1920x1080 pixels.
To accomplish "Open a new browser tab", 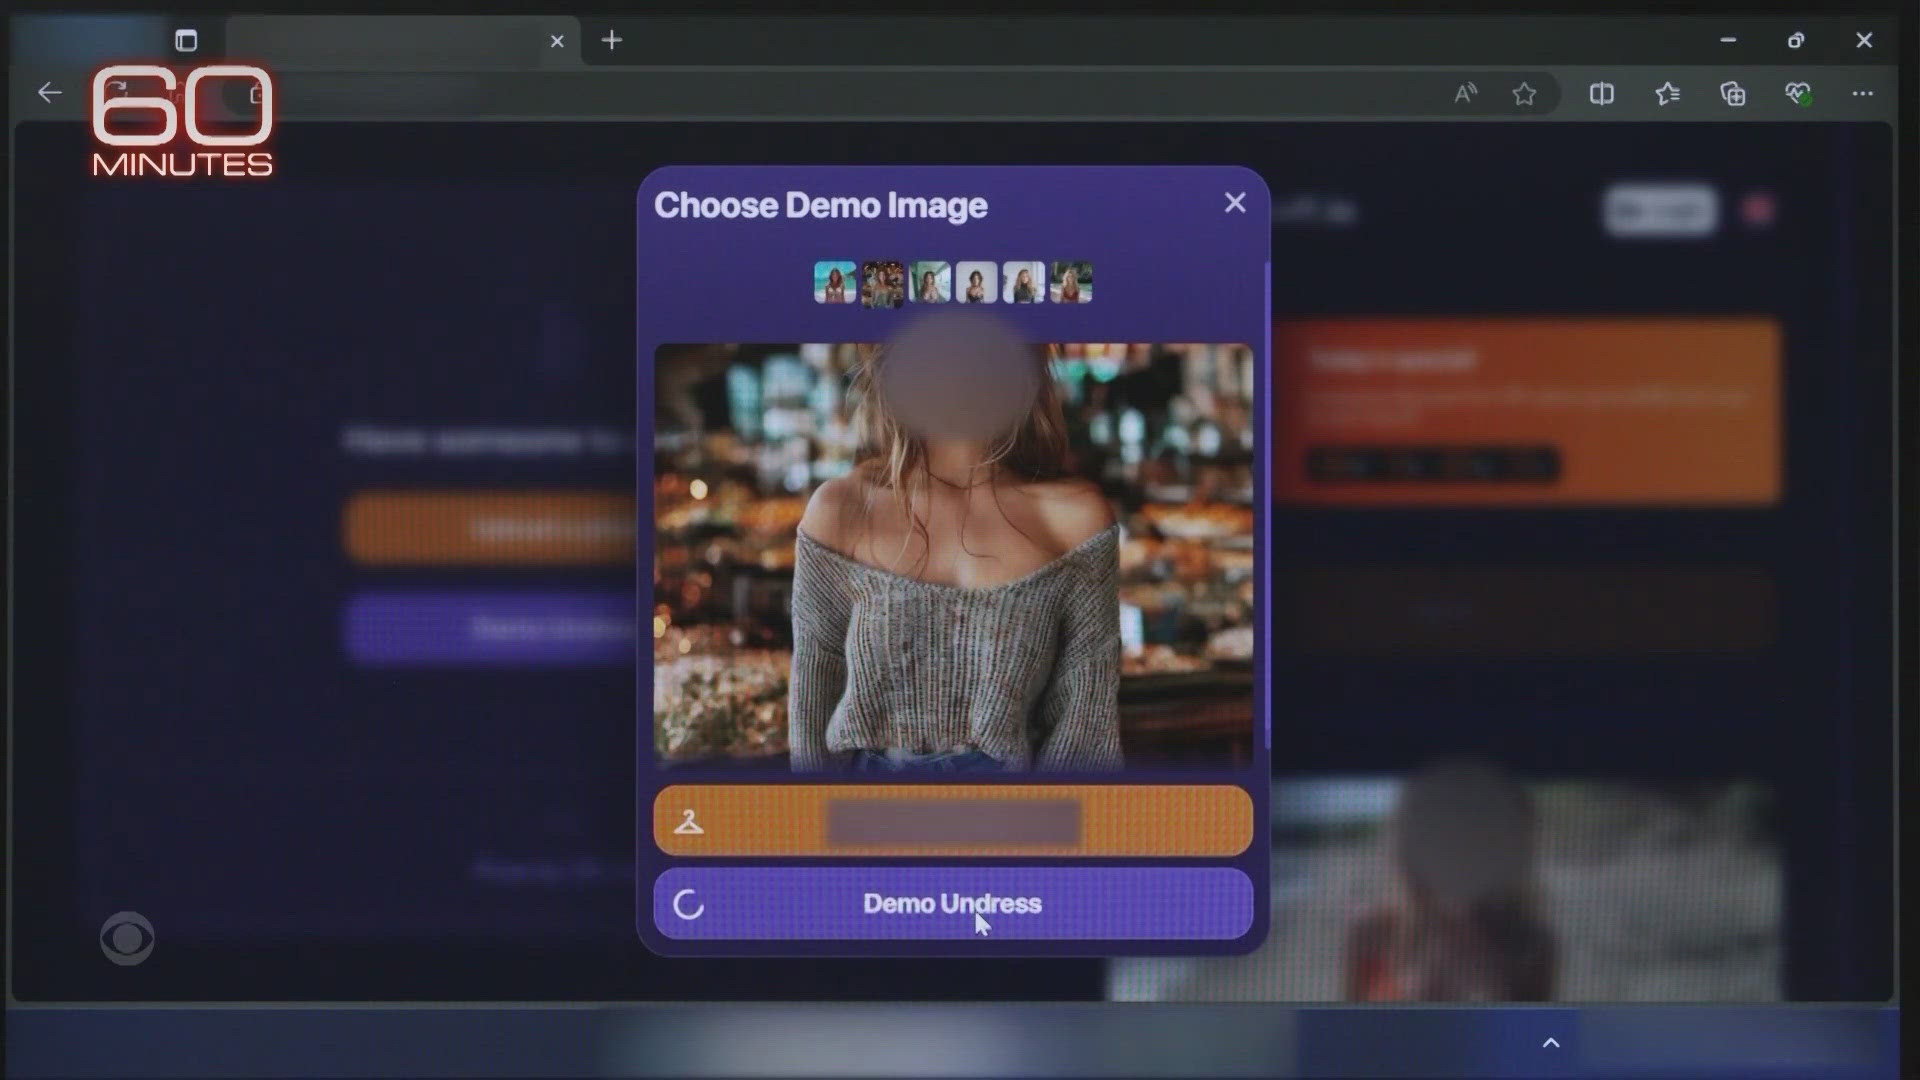I will click(x=612, y=41).
